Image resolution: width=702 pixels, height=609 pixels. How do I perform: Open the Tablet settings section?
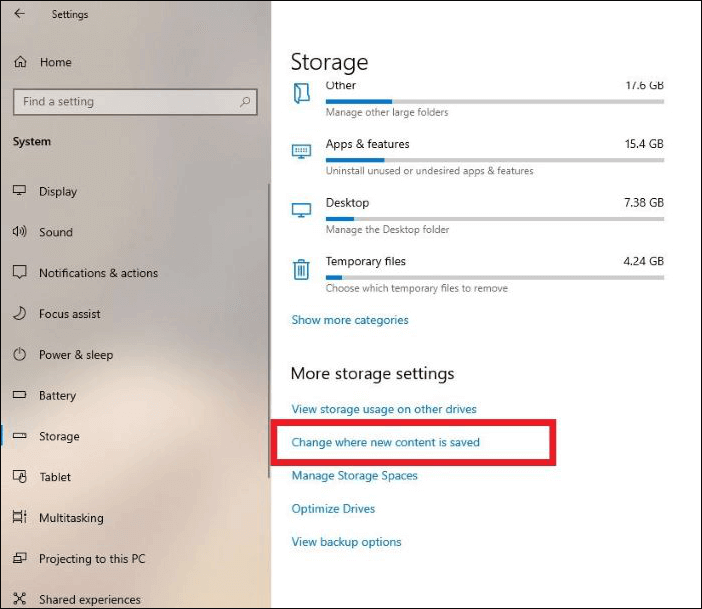click(55, 477)
